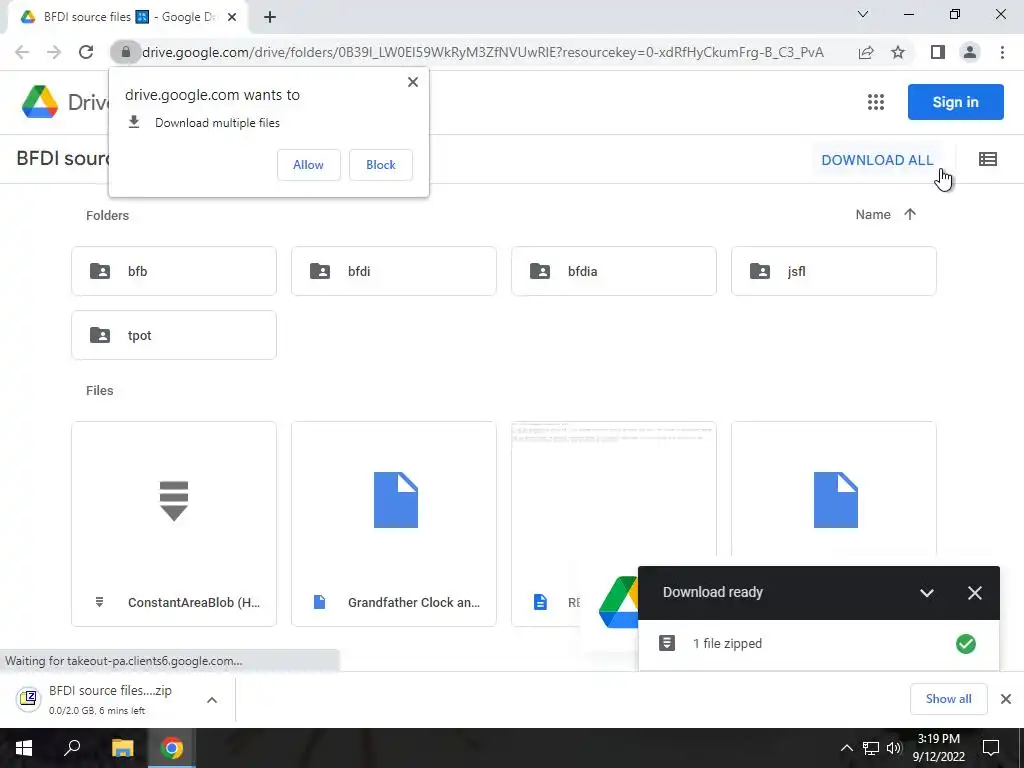
Task: Open the Google apps grid
Action: [x=875, y=102]
